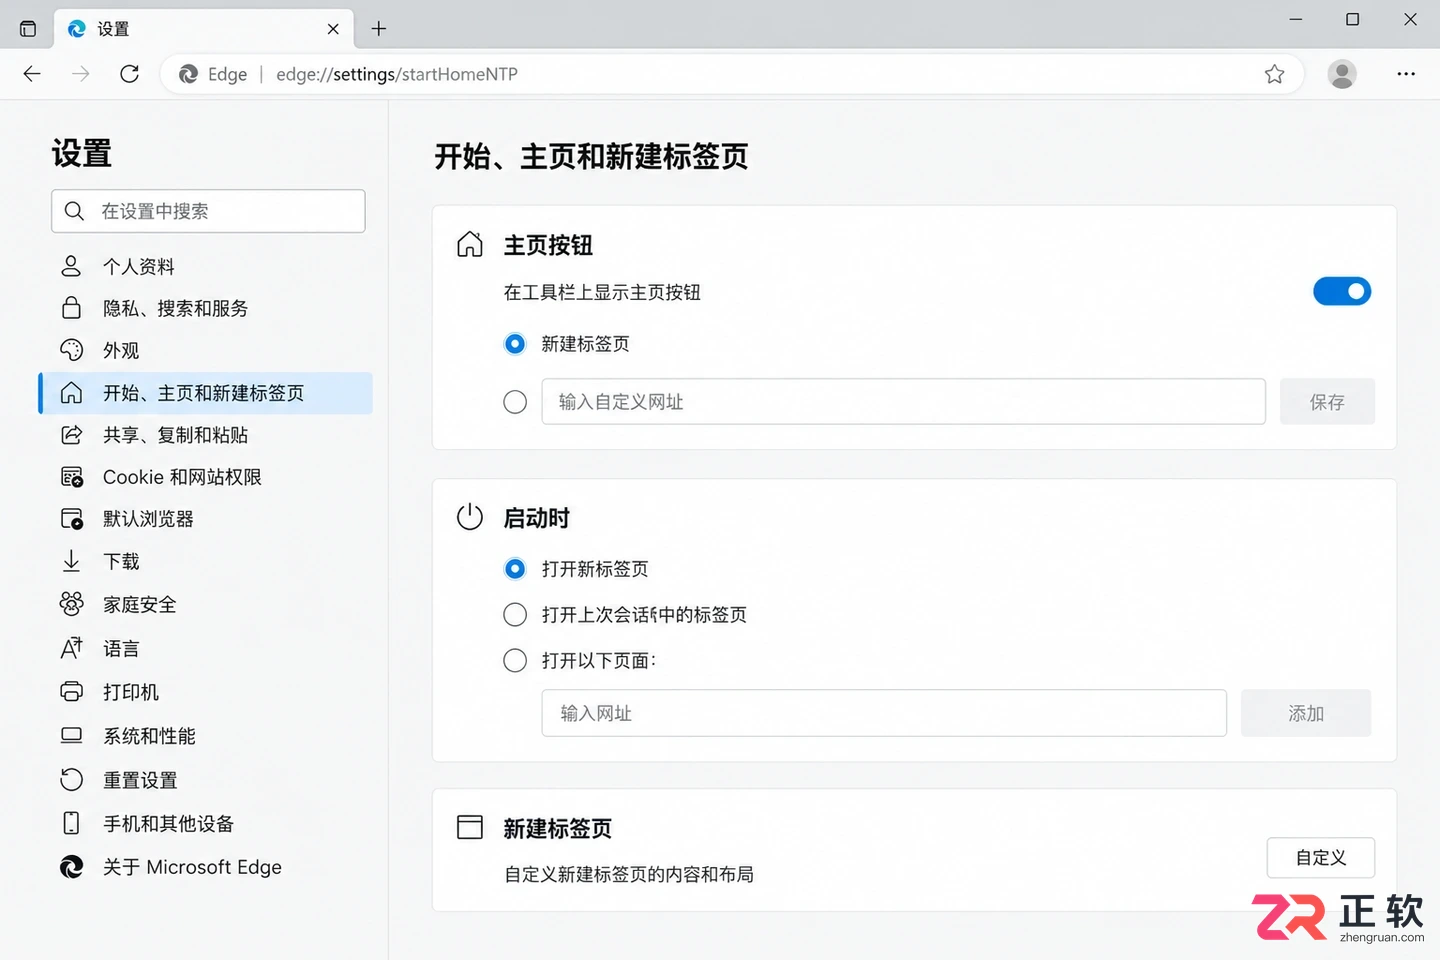Reload the settings page

[x=129, y=74]
